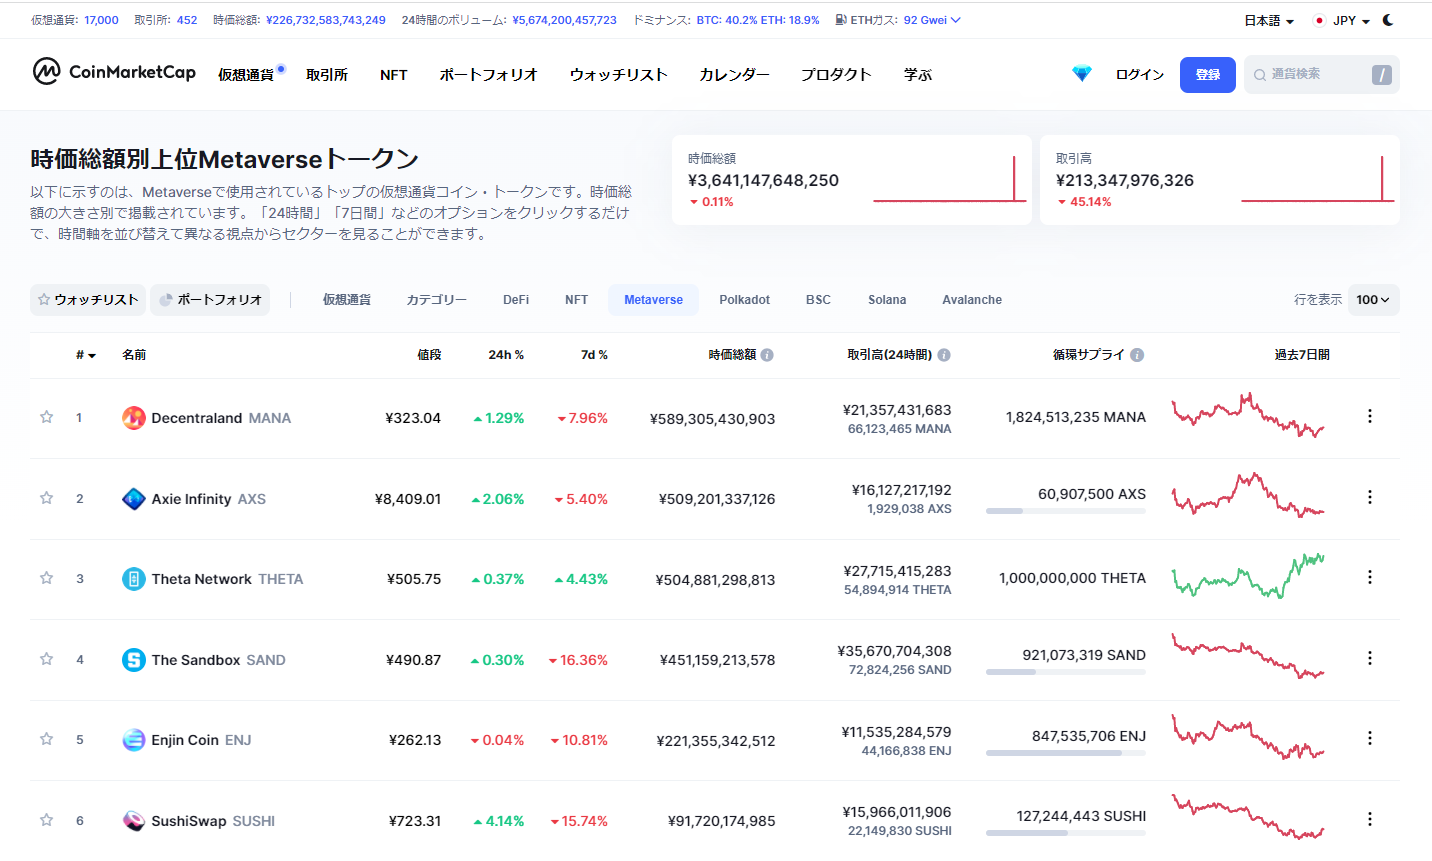Select the Metaverse category tab

coord(654,300)
